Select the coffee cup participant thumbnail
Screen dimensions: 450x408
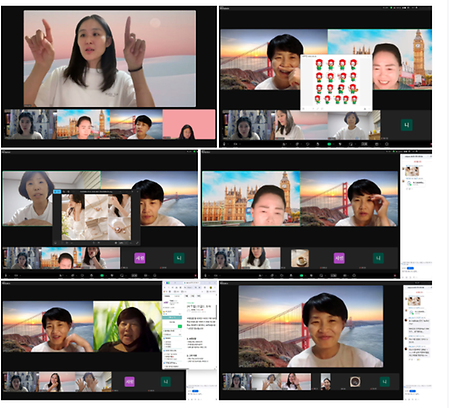(x=300, y=258)
